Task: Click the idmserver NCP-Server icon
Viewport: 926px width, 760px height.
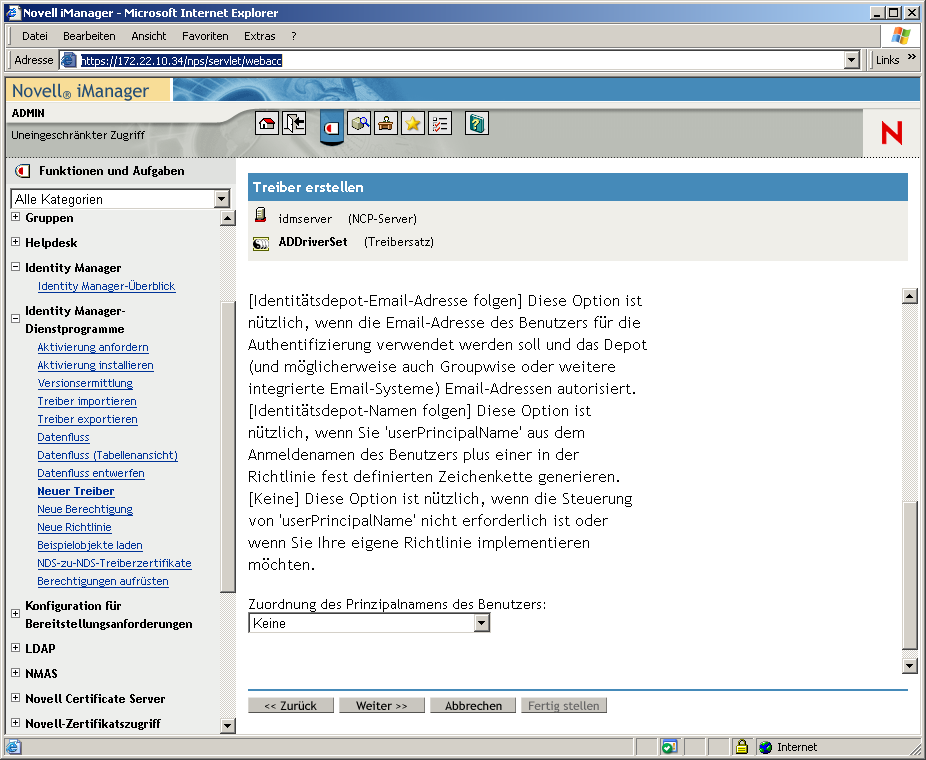Action: tap(261, 214)
